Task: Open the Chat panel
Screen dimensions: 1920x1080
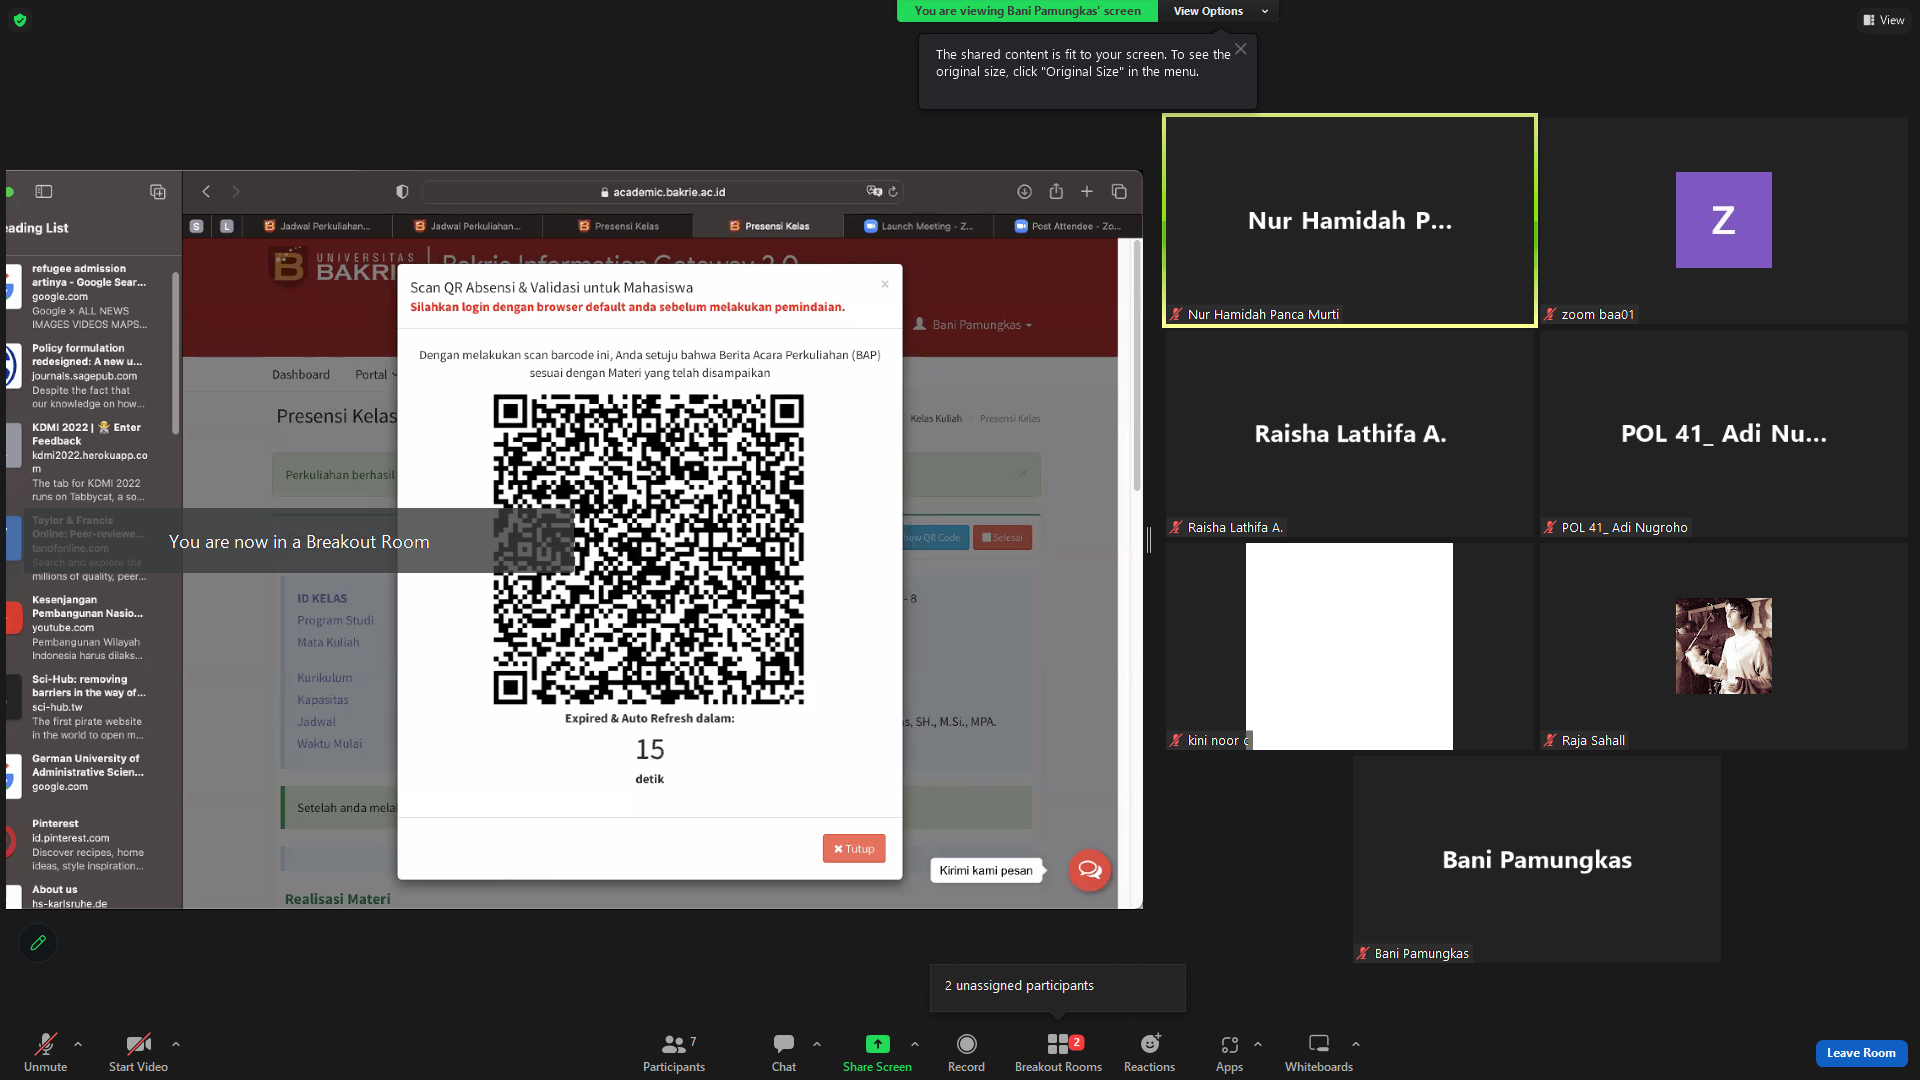Action: (x=784, y=1052)
